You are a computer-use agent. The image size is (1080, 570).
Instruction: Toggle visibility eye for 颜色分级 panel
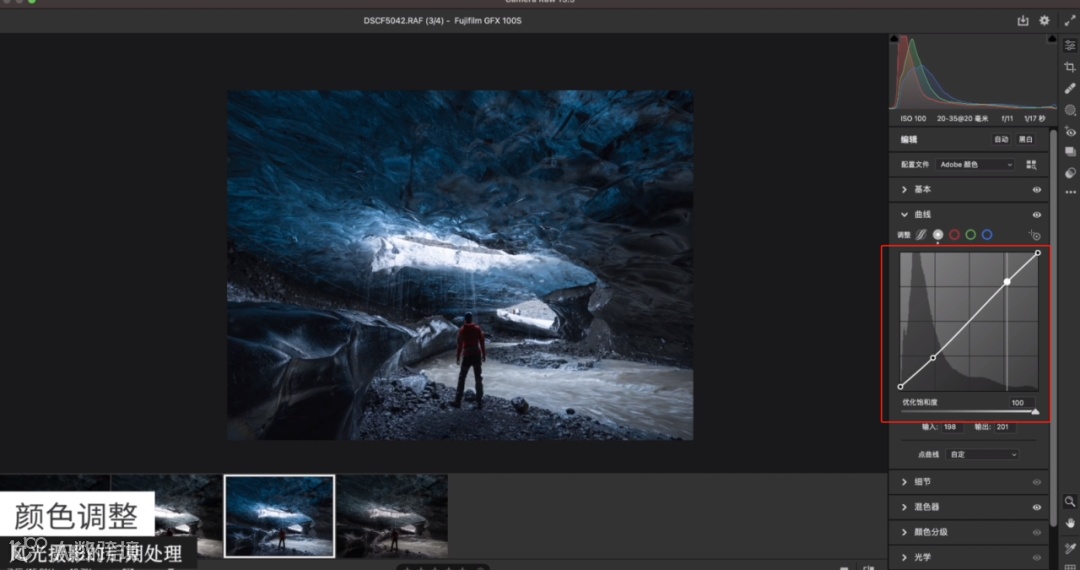pos(1037,532)
